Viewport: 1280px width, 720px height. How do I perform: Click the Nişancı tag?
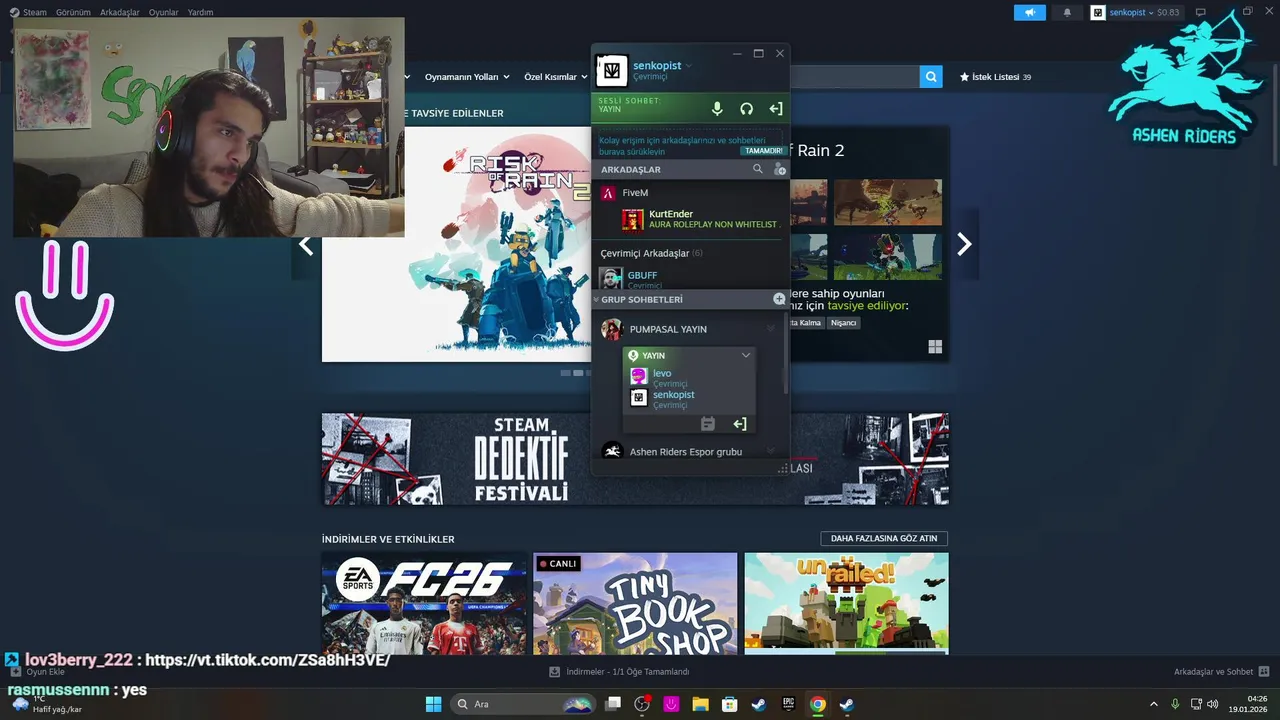pyautogui.click(x=843, y=323)
